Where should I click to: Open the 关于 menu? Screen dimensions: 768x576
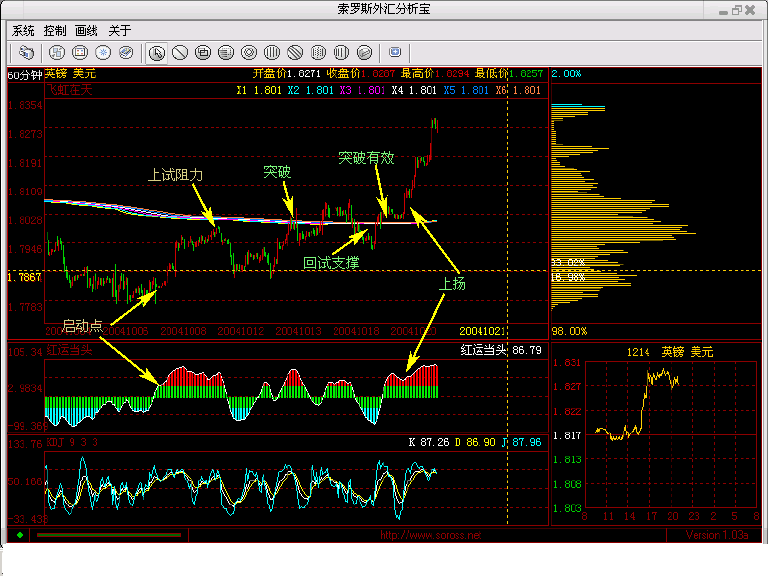[x=119, y=30]
